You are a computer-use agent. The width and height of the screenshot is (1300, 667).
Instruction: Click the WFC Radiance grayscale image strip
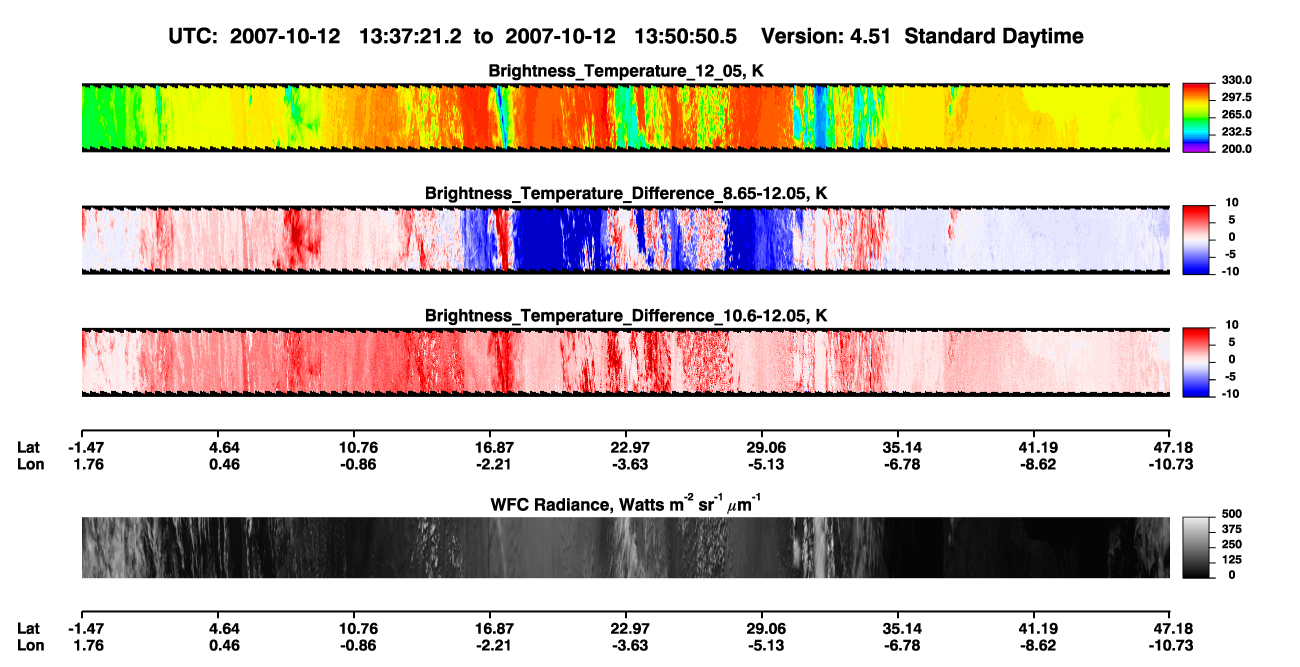pyautogui.click(x=625, y=547)
